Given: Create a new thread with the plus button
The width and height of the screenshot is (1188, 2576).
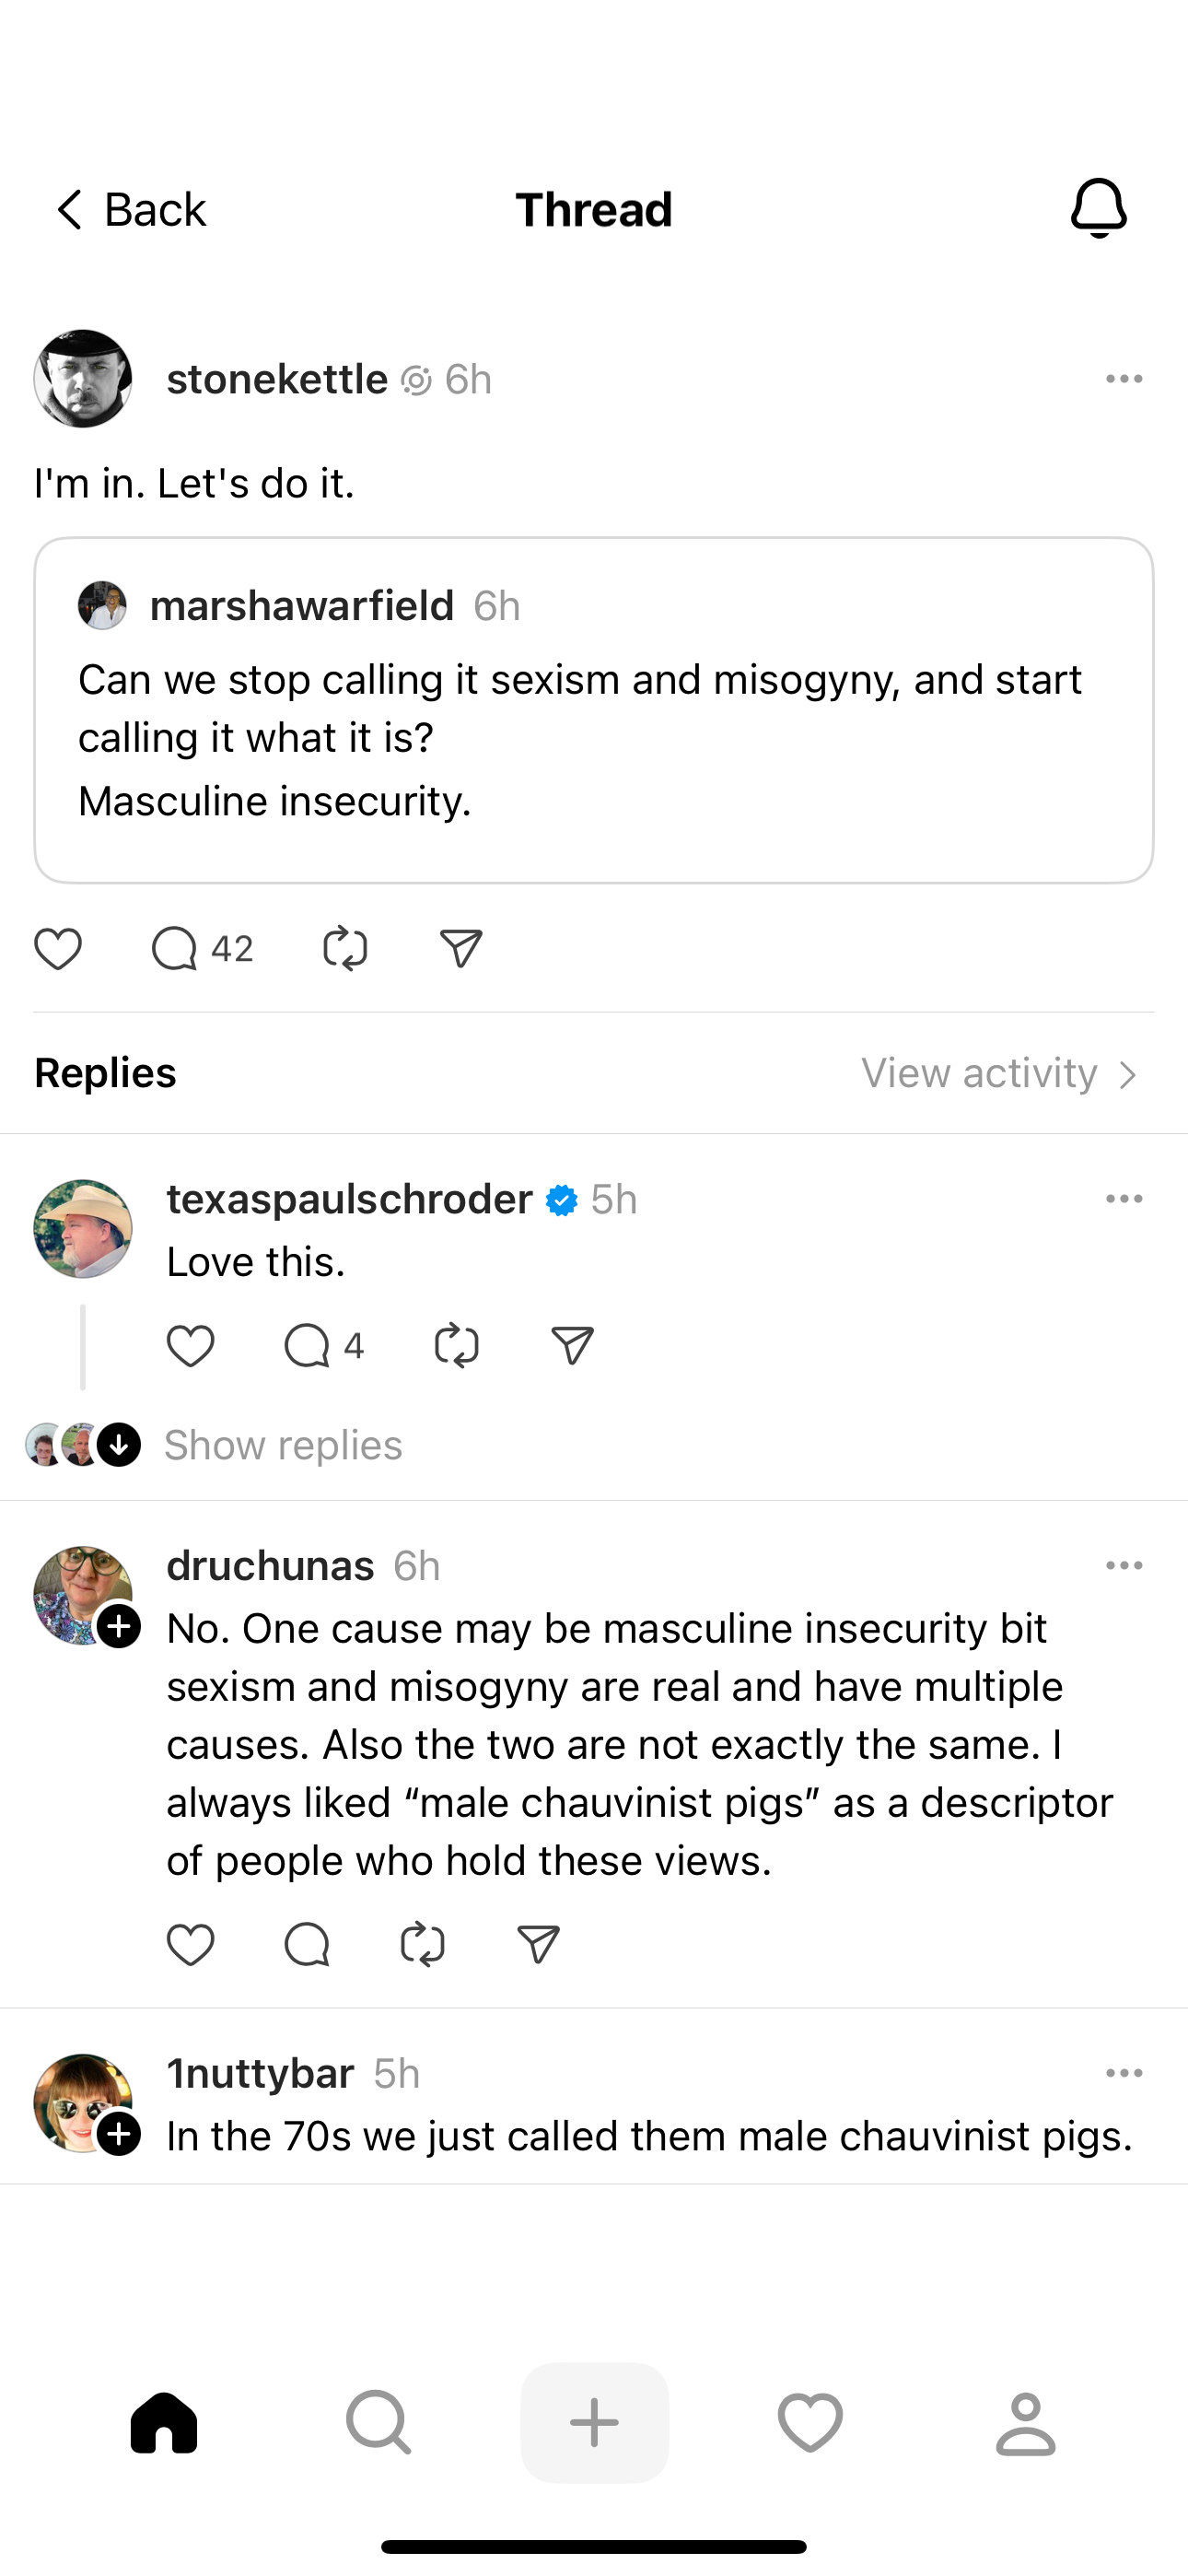Looking at the screenshot, I should point(594,2422).
